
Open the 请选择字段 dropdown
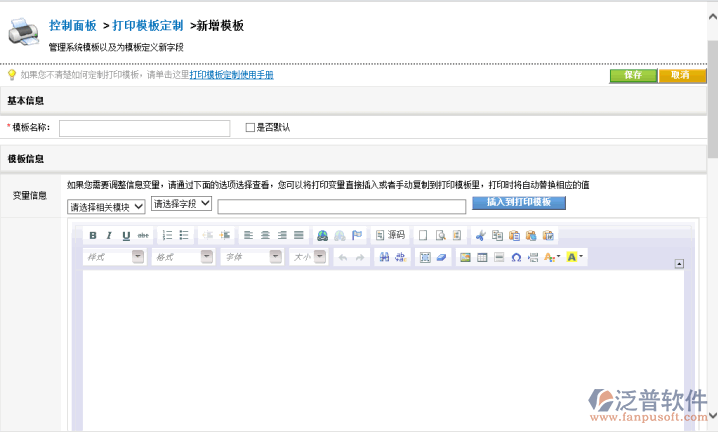(182, 204)
